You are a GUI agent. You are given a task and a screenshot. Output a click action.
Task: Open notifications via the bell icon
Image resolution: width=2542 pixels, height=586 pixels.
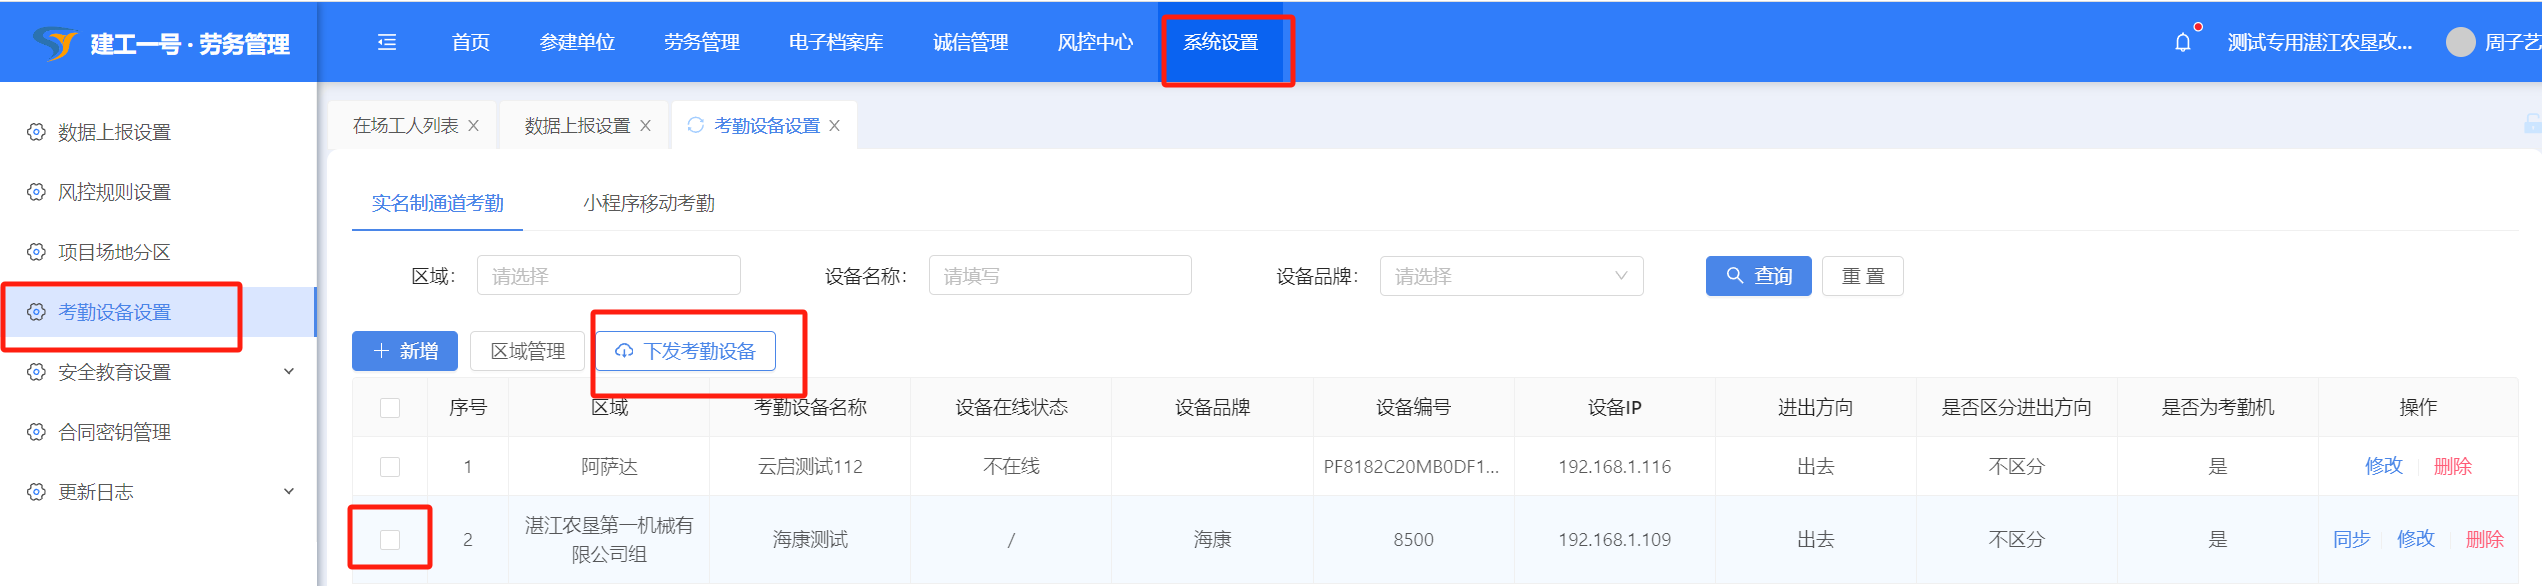pyautogui.click(x=2182, y=42)
